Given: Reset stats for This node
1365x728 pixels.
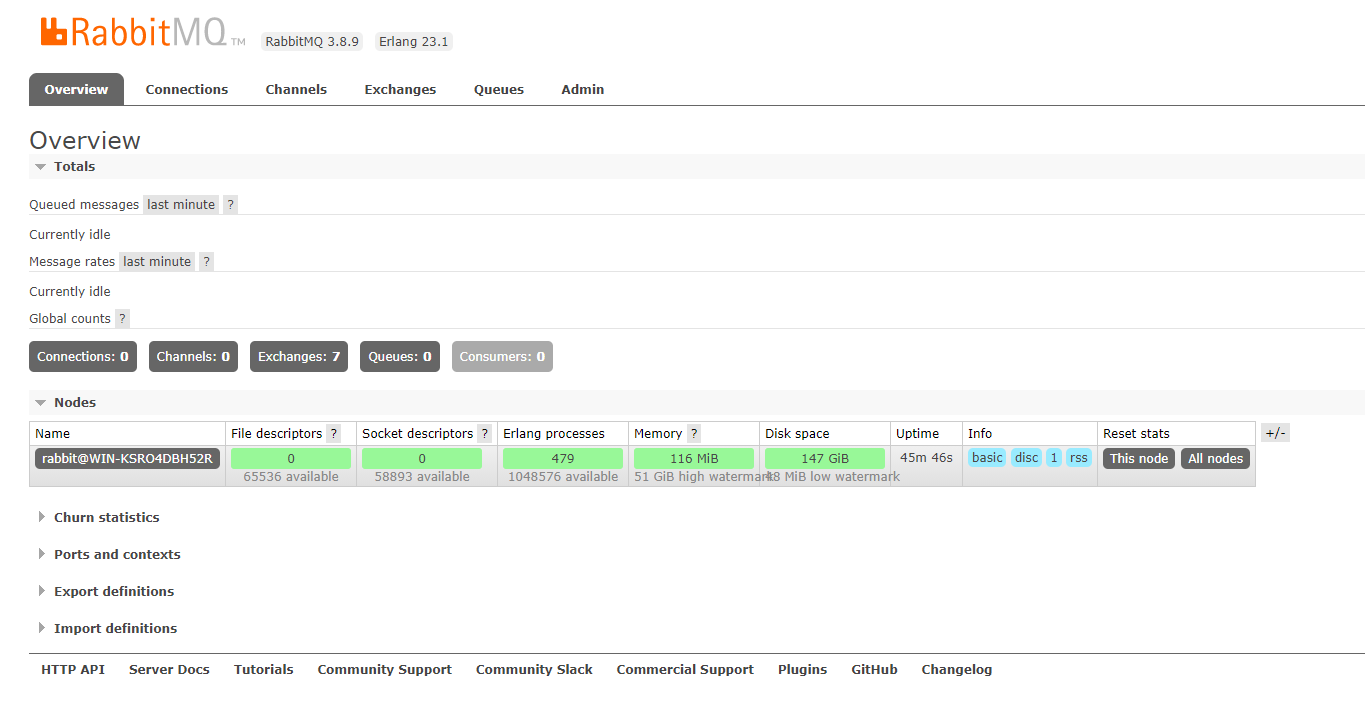Looking at the screenshot, I should [1139, 458].
